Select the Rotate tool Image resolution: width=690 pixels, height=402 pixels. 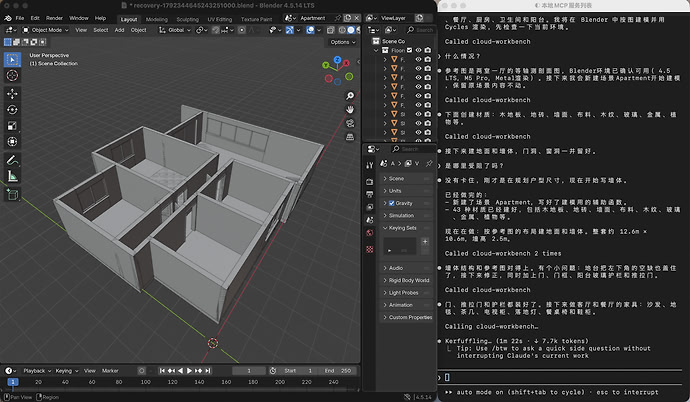coord(12,110)
